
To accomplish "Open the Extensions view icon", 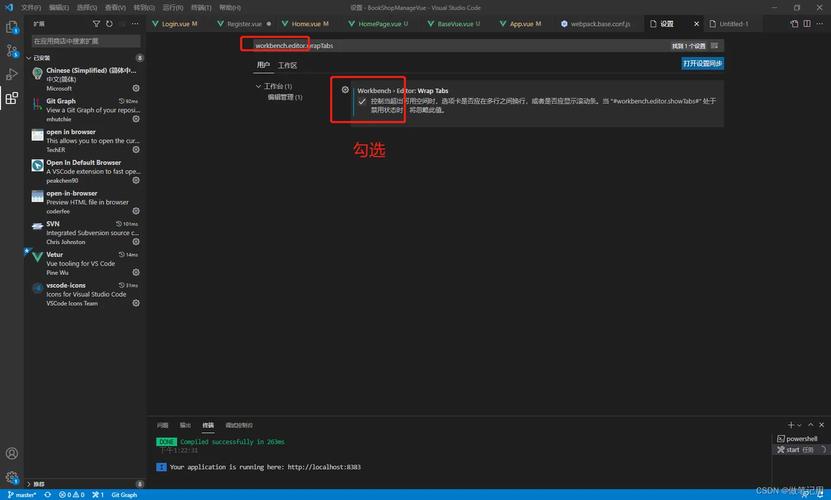I will (12, 98).
